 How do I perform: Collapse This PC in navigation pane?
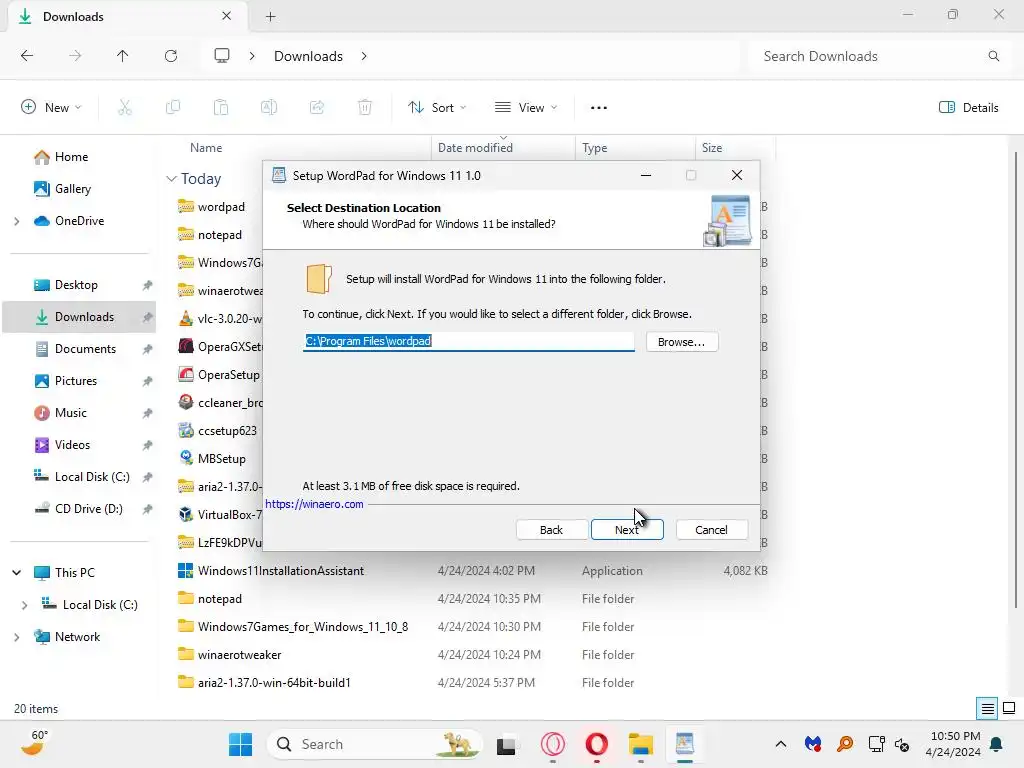coord(16,573)
